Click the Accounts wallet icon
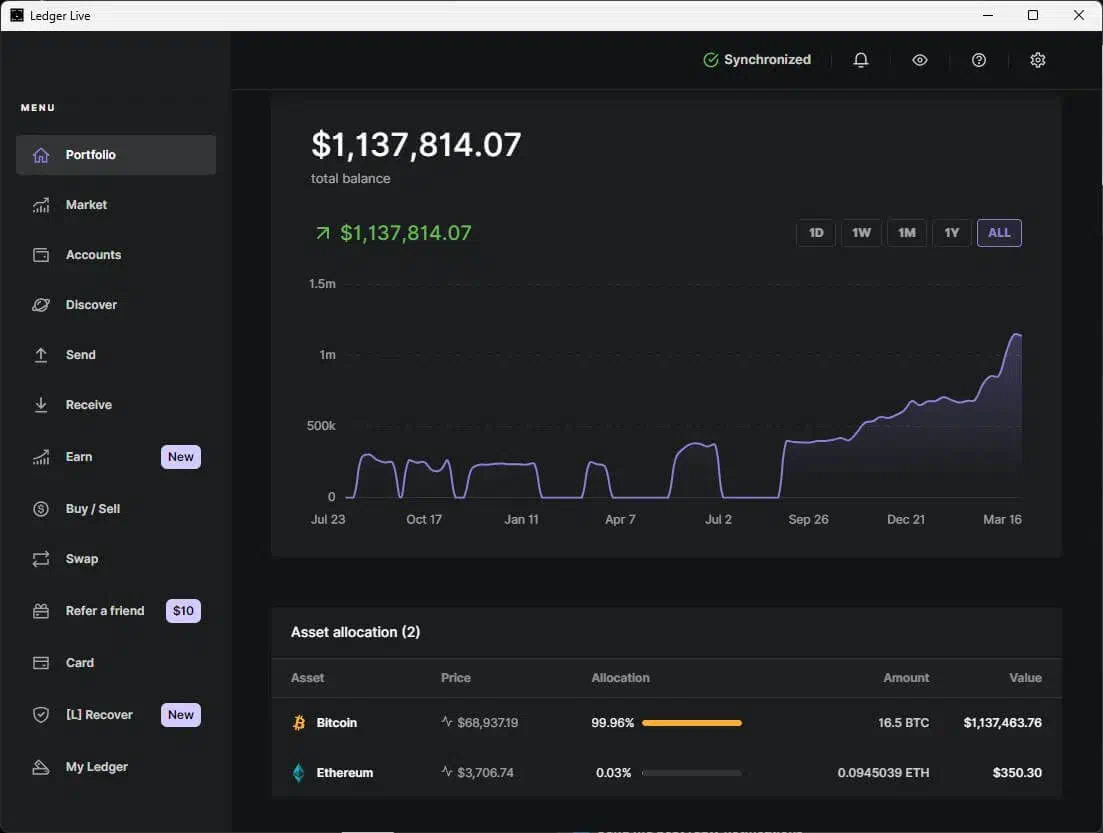Viewport: 1103px width, 833px height. tap(41, 255)
